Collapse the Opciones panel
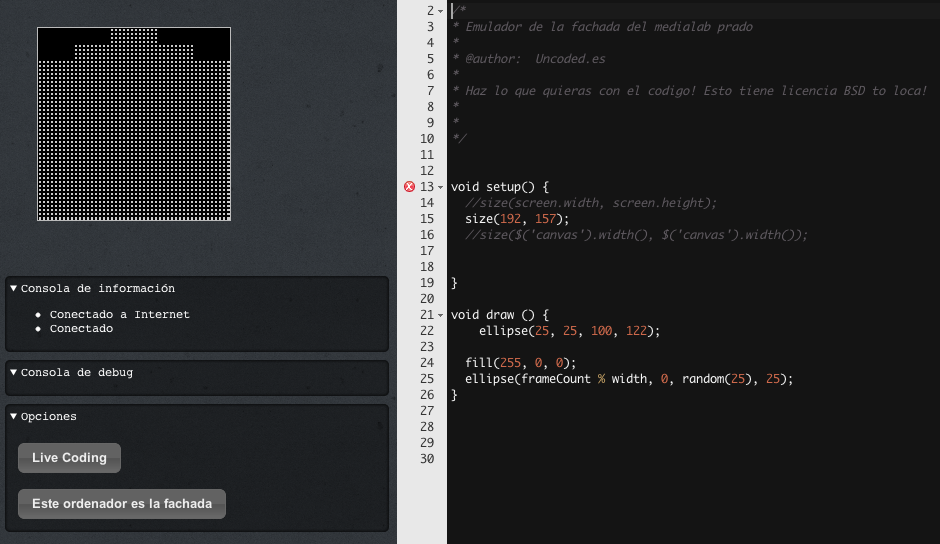The image size is (940, 544). [x=14, y=416]
